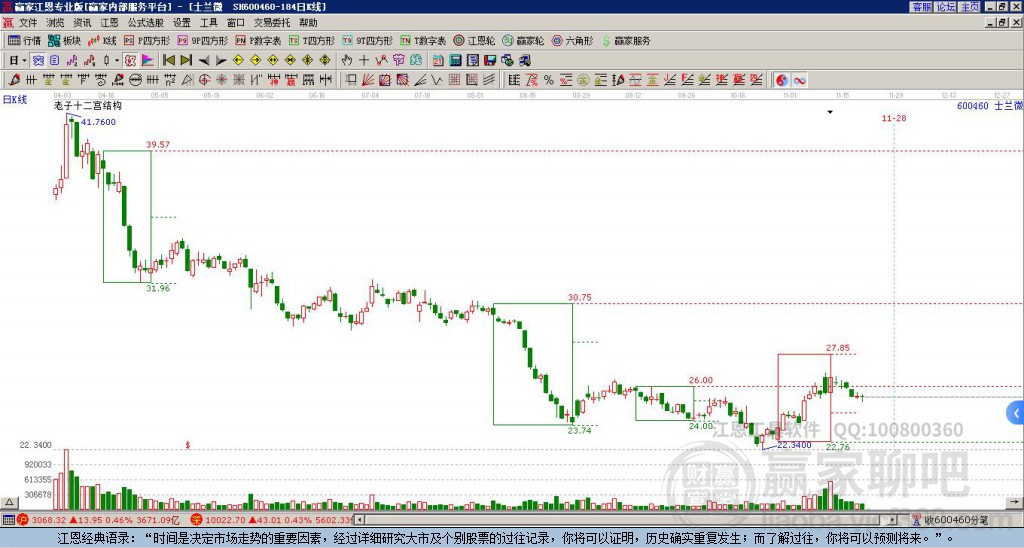This screenshot has width=1024, height=548.
Task: Click the up-arrow button beside volume panel
Action: (8, 502)
